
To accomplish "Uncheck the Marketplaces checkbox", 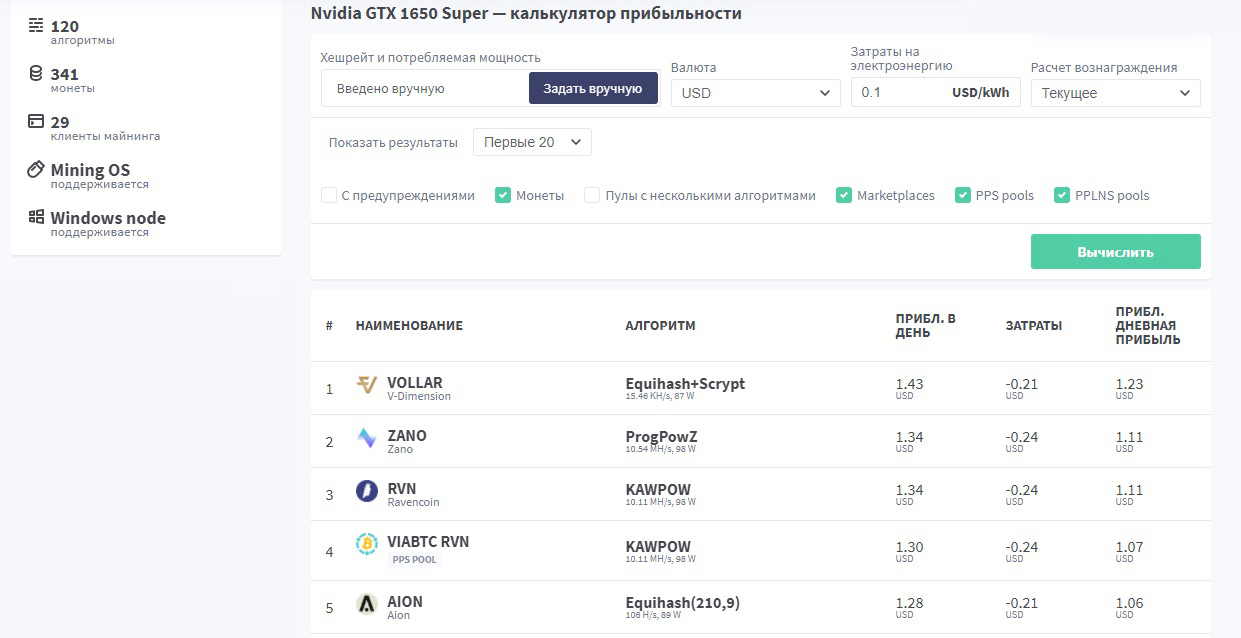I will pyautogui.click(x=844, y=195).
